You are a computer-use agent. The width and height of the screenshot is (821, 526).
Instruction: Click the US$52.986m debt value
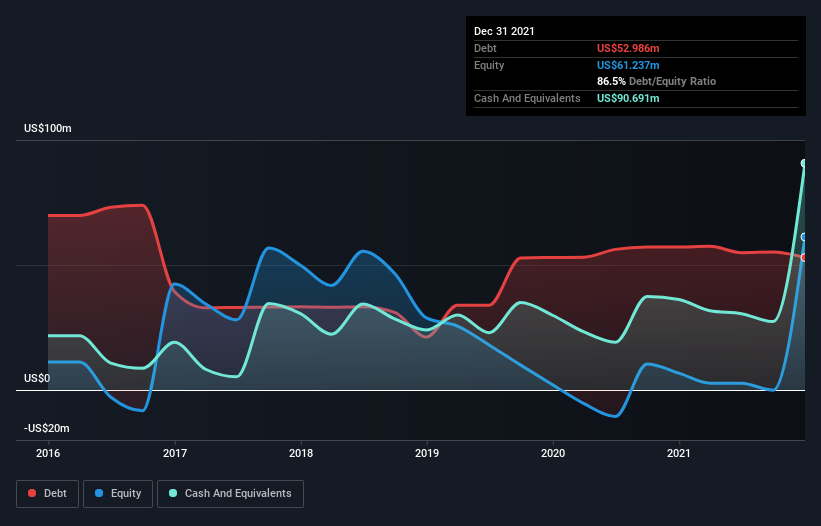628,48
